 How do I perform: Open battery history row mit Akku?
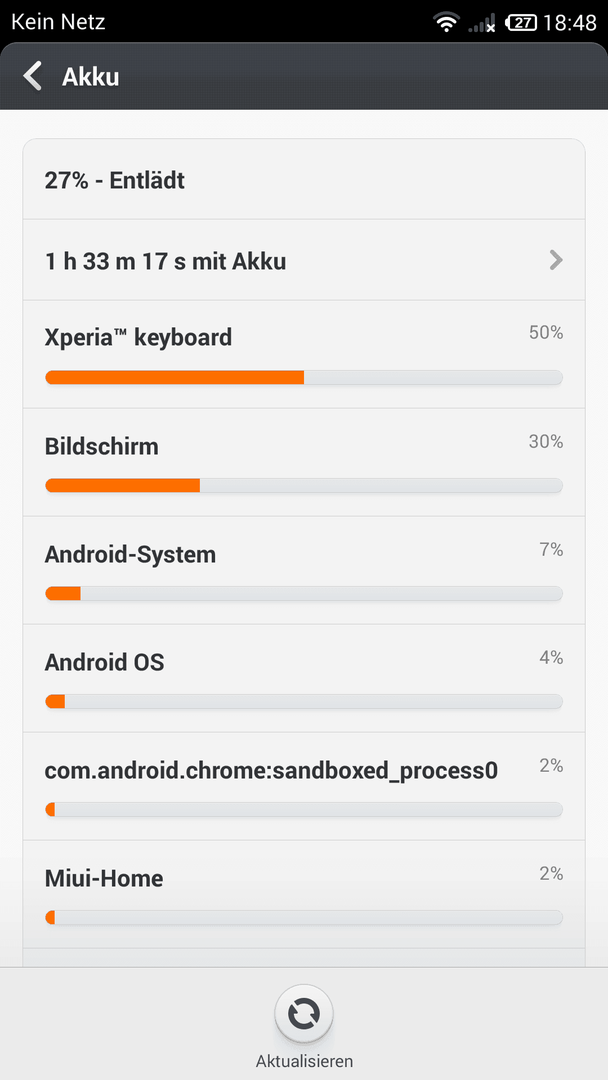click(304, 260)
